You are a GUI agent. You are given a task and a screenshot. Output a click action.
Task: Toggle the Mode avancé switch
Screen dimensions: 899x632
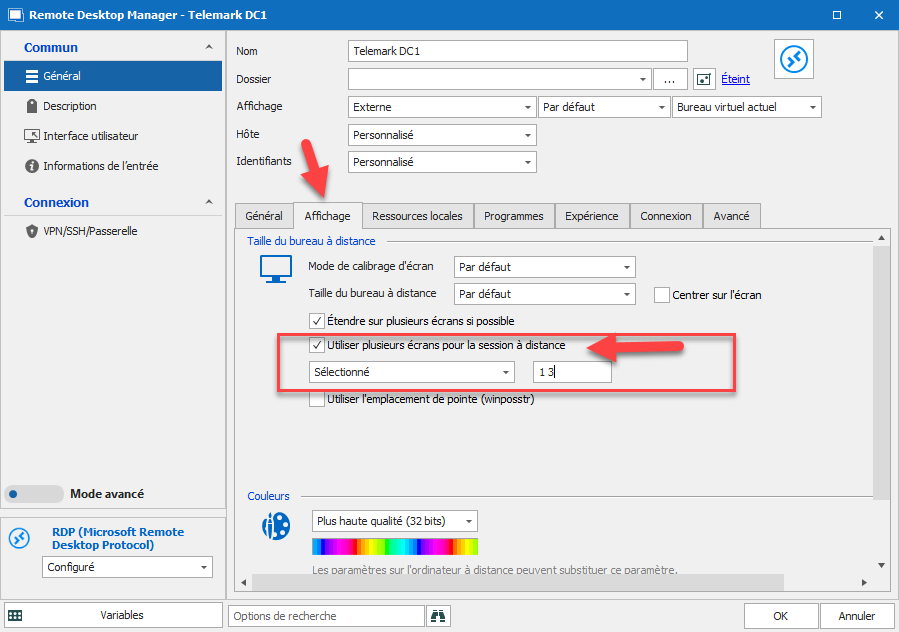coord(33,493)
